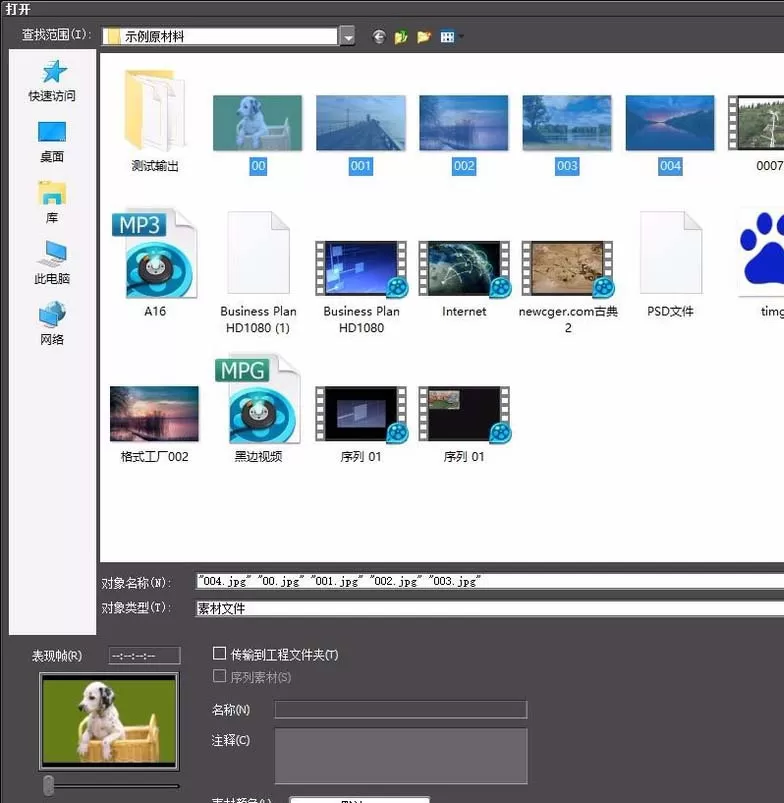Open the view menu icon
Image resolution: width=784 pixels, height=803 pixels.
448,37
